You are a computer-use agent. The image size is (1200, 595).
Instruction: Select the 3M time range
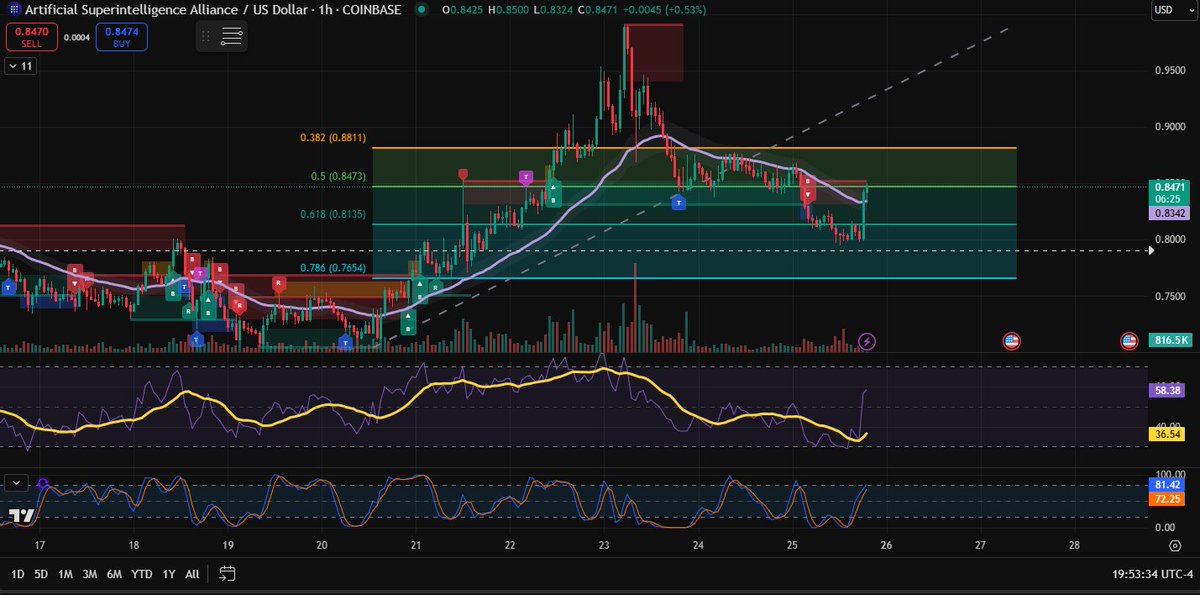tap(91, 574)
